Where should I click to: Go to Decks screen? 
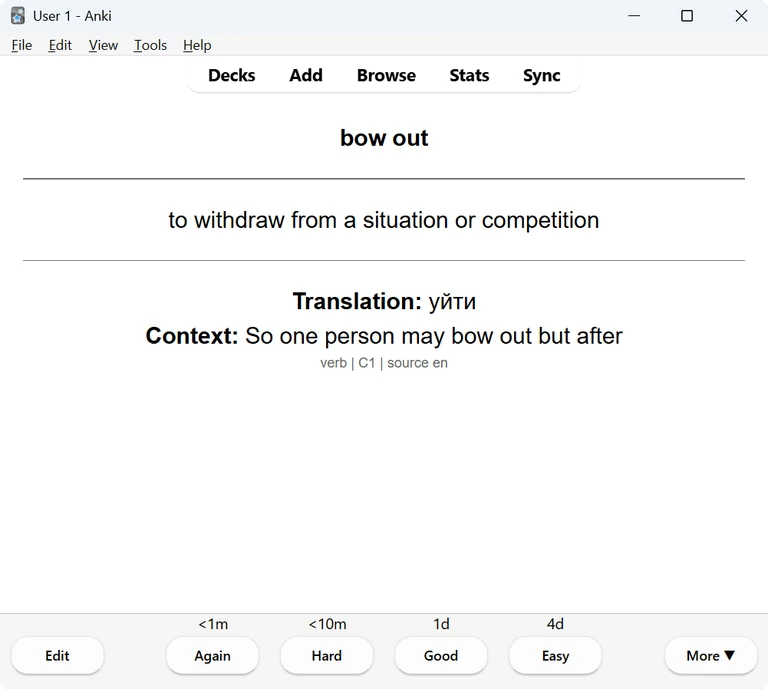click(232, 75)
